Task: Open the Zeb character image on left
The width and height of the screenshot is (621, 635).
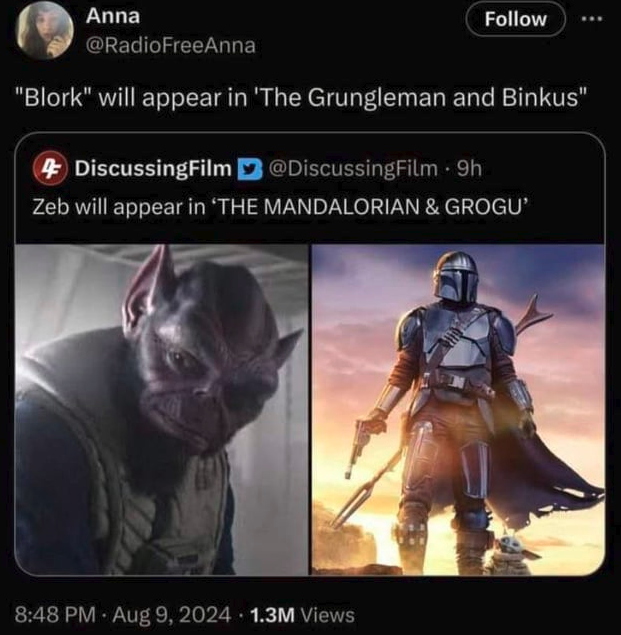Action: click(x=162, y=409)
